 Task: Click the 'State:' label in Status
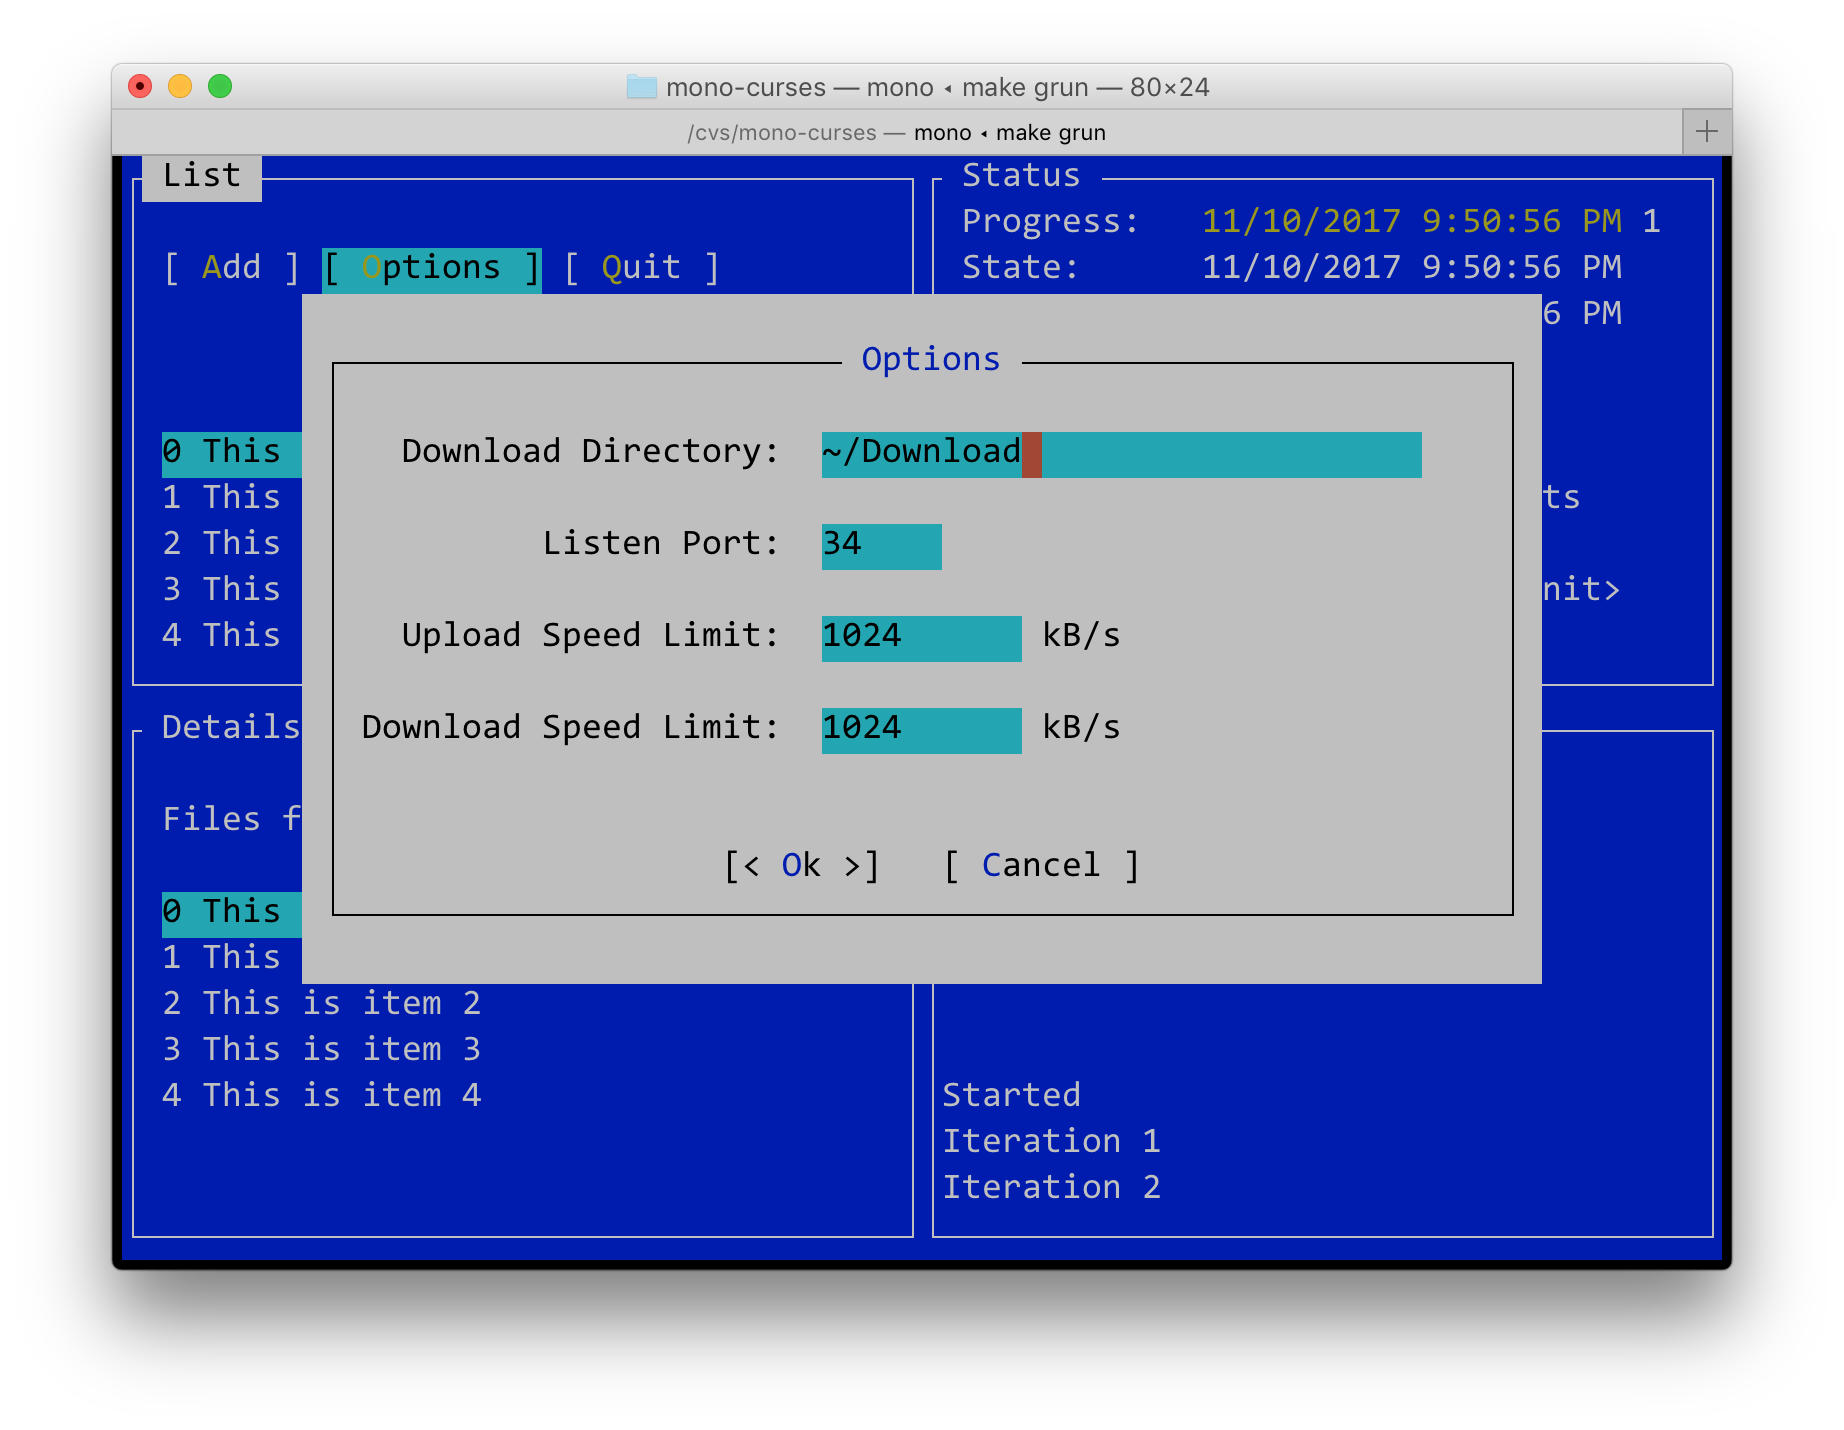1020,267
